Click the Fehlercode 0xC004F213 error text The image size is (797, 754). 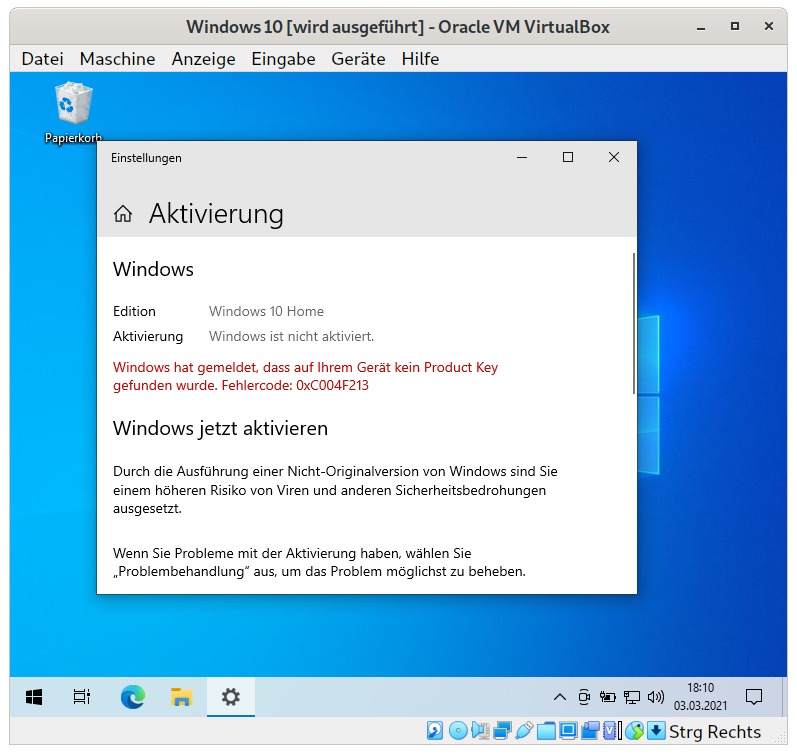point(295,385)
